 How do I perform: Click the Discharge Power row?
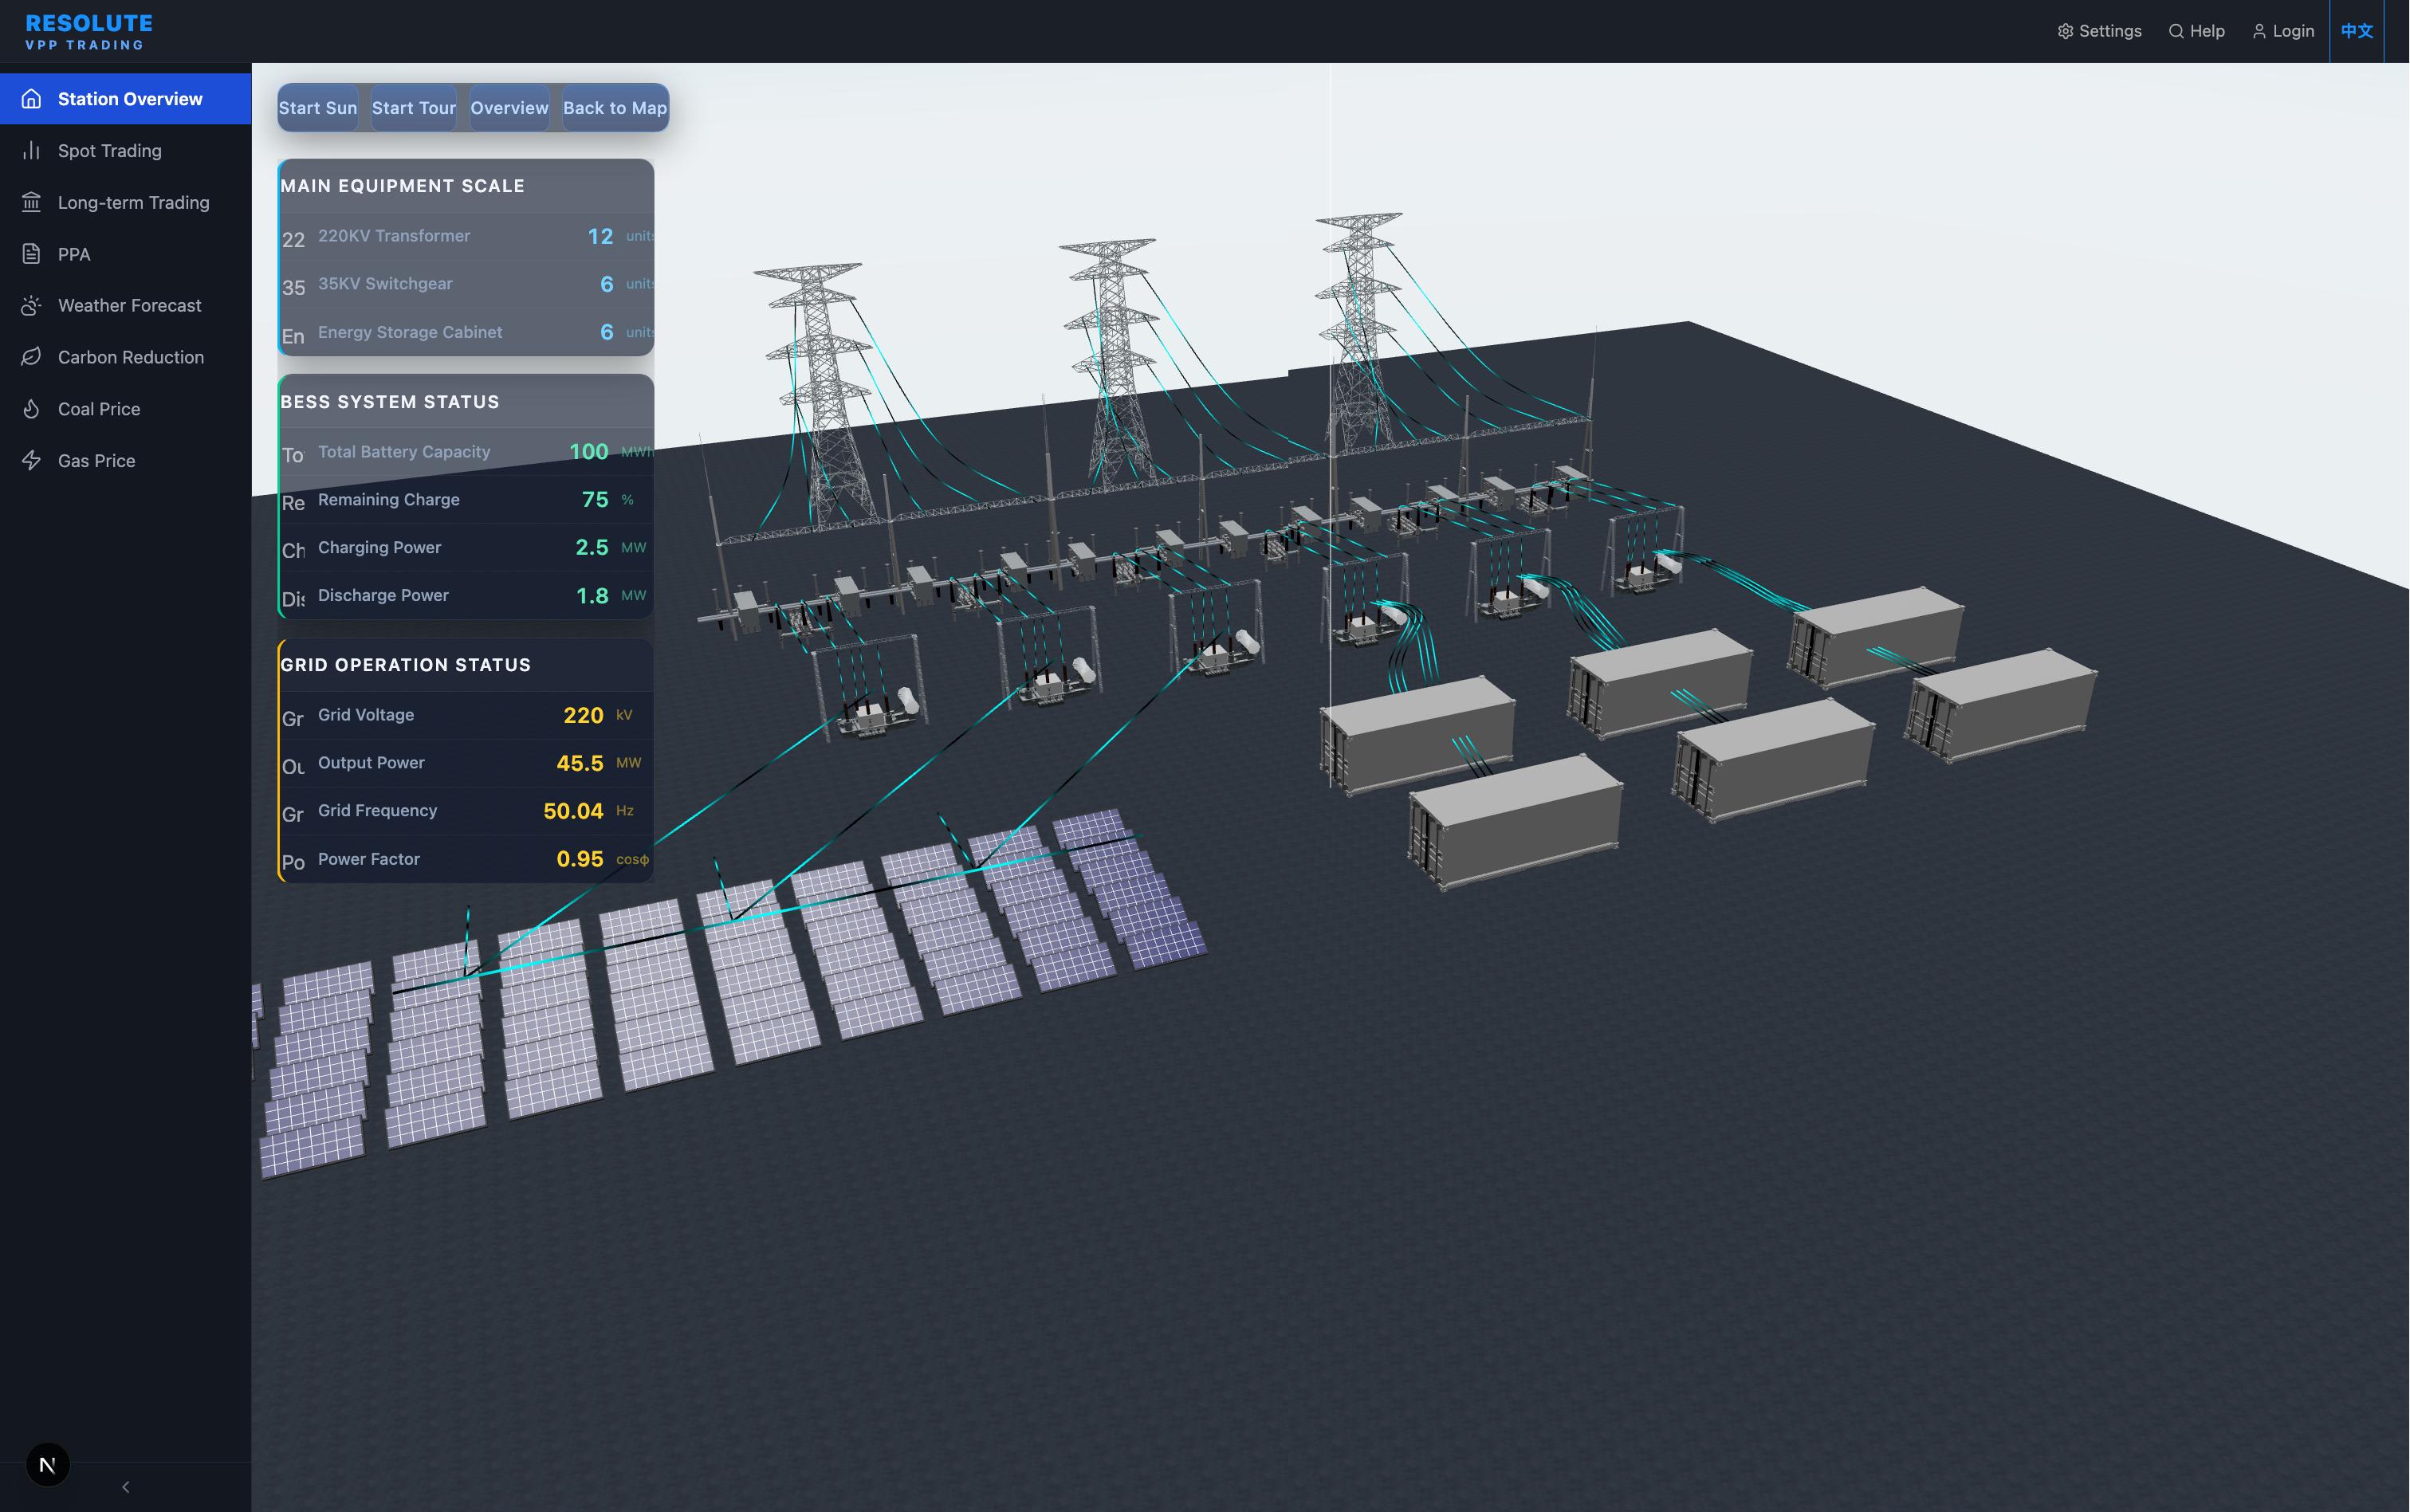[x=467, y=596]
